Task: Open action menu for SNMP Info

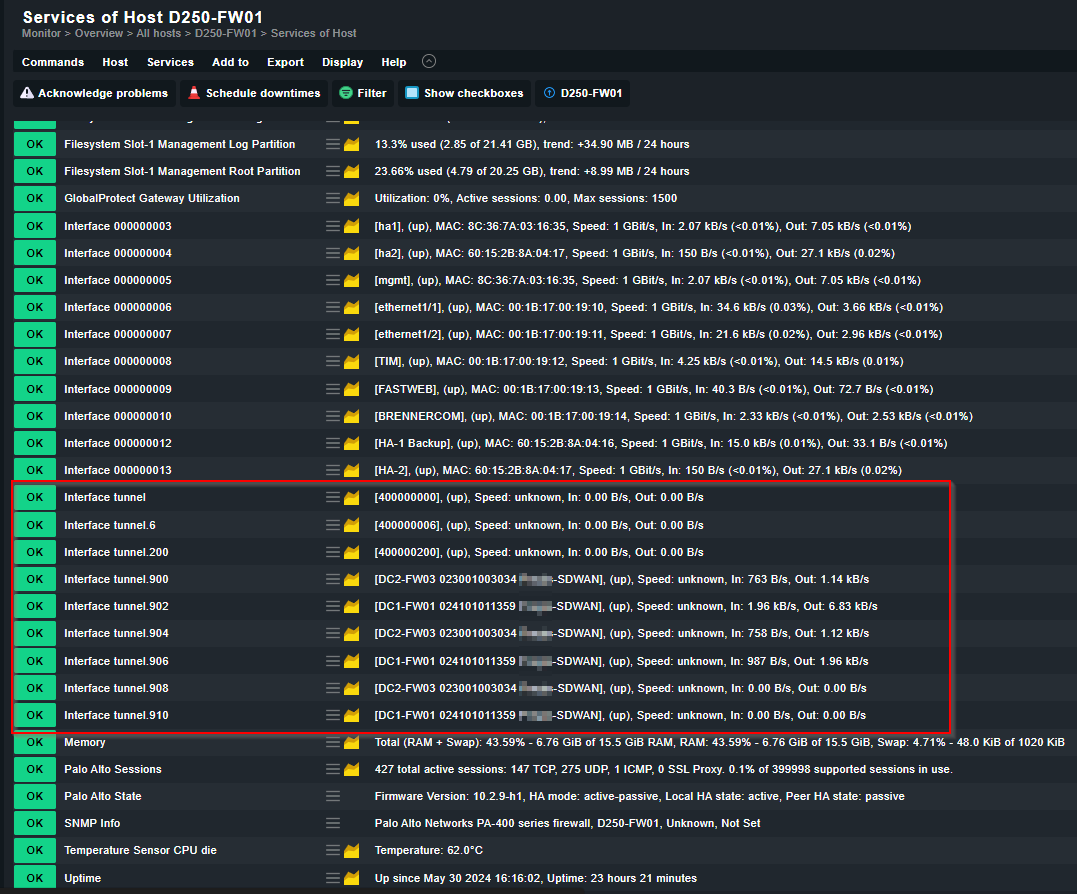Action: click(333, 823)
